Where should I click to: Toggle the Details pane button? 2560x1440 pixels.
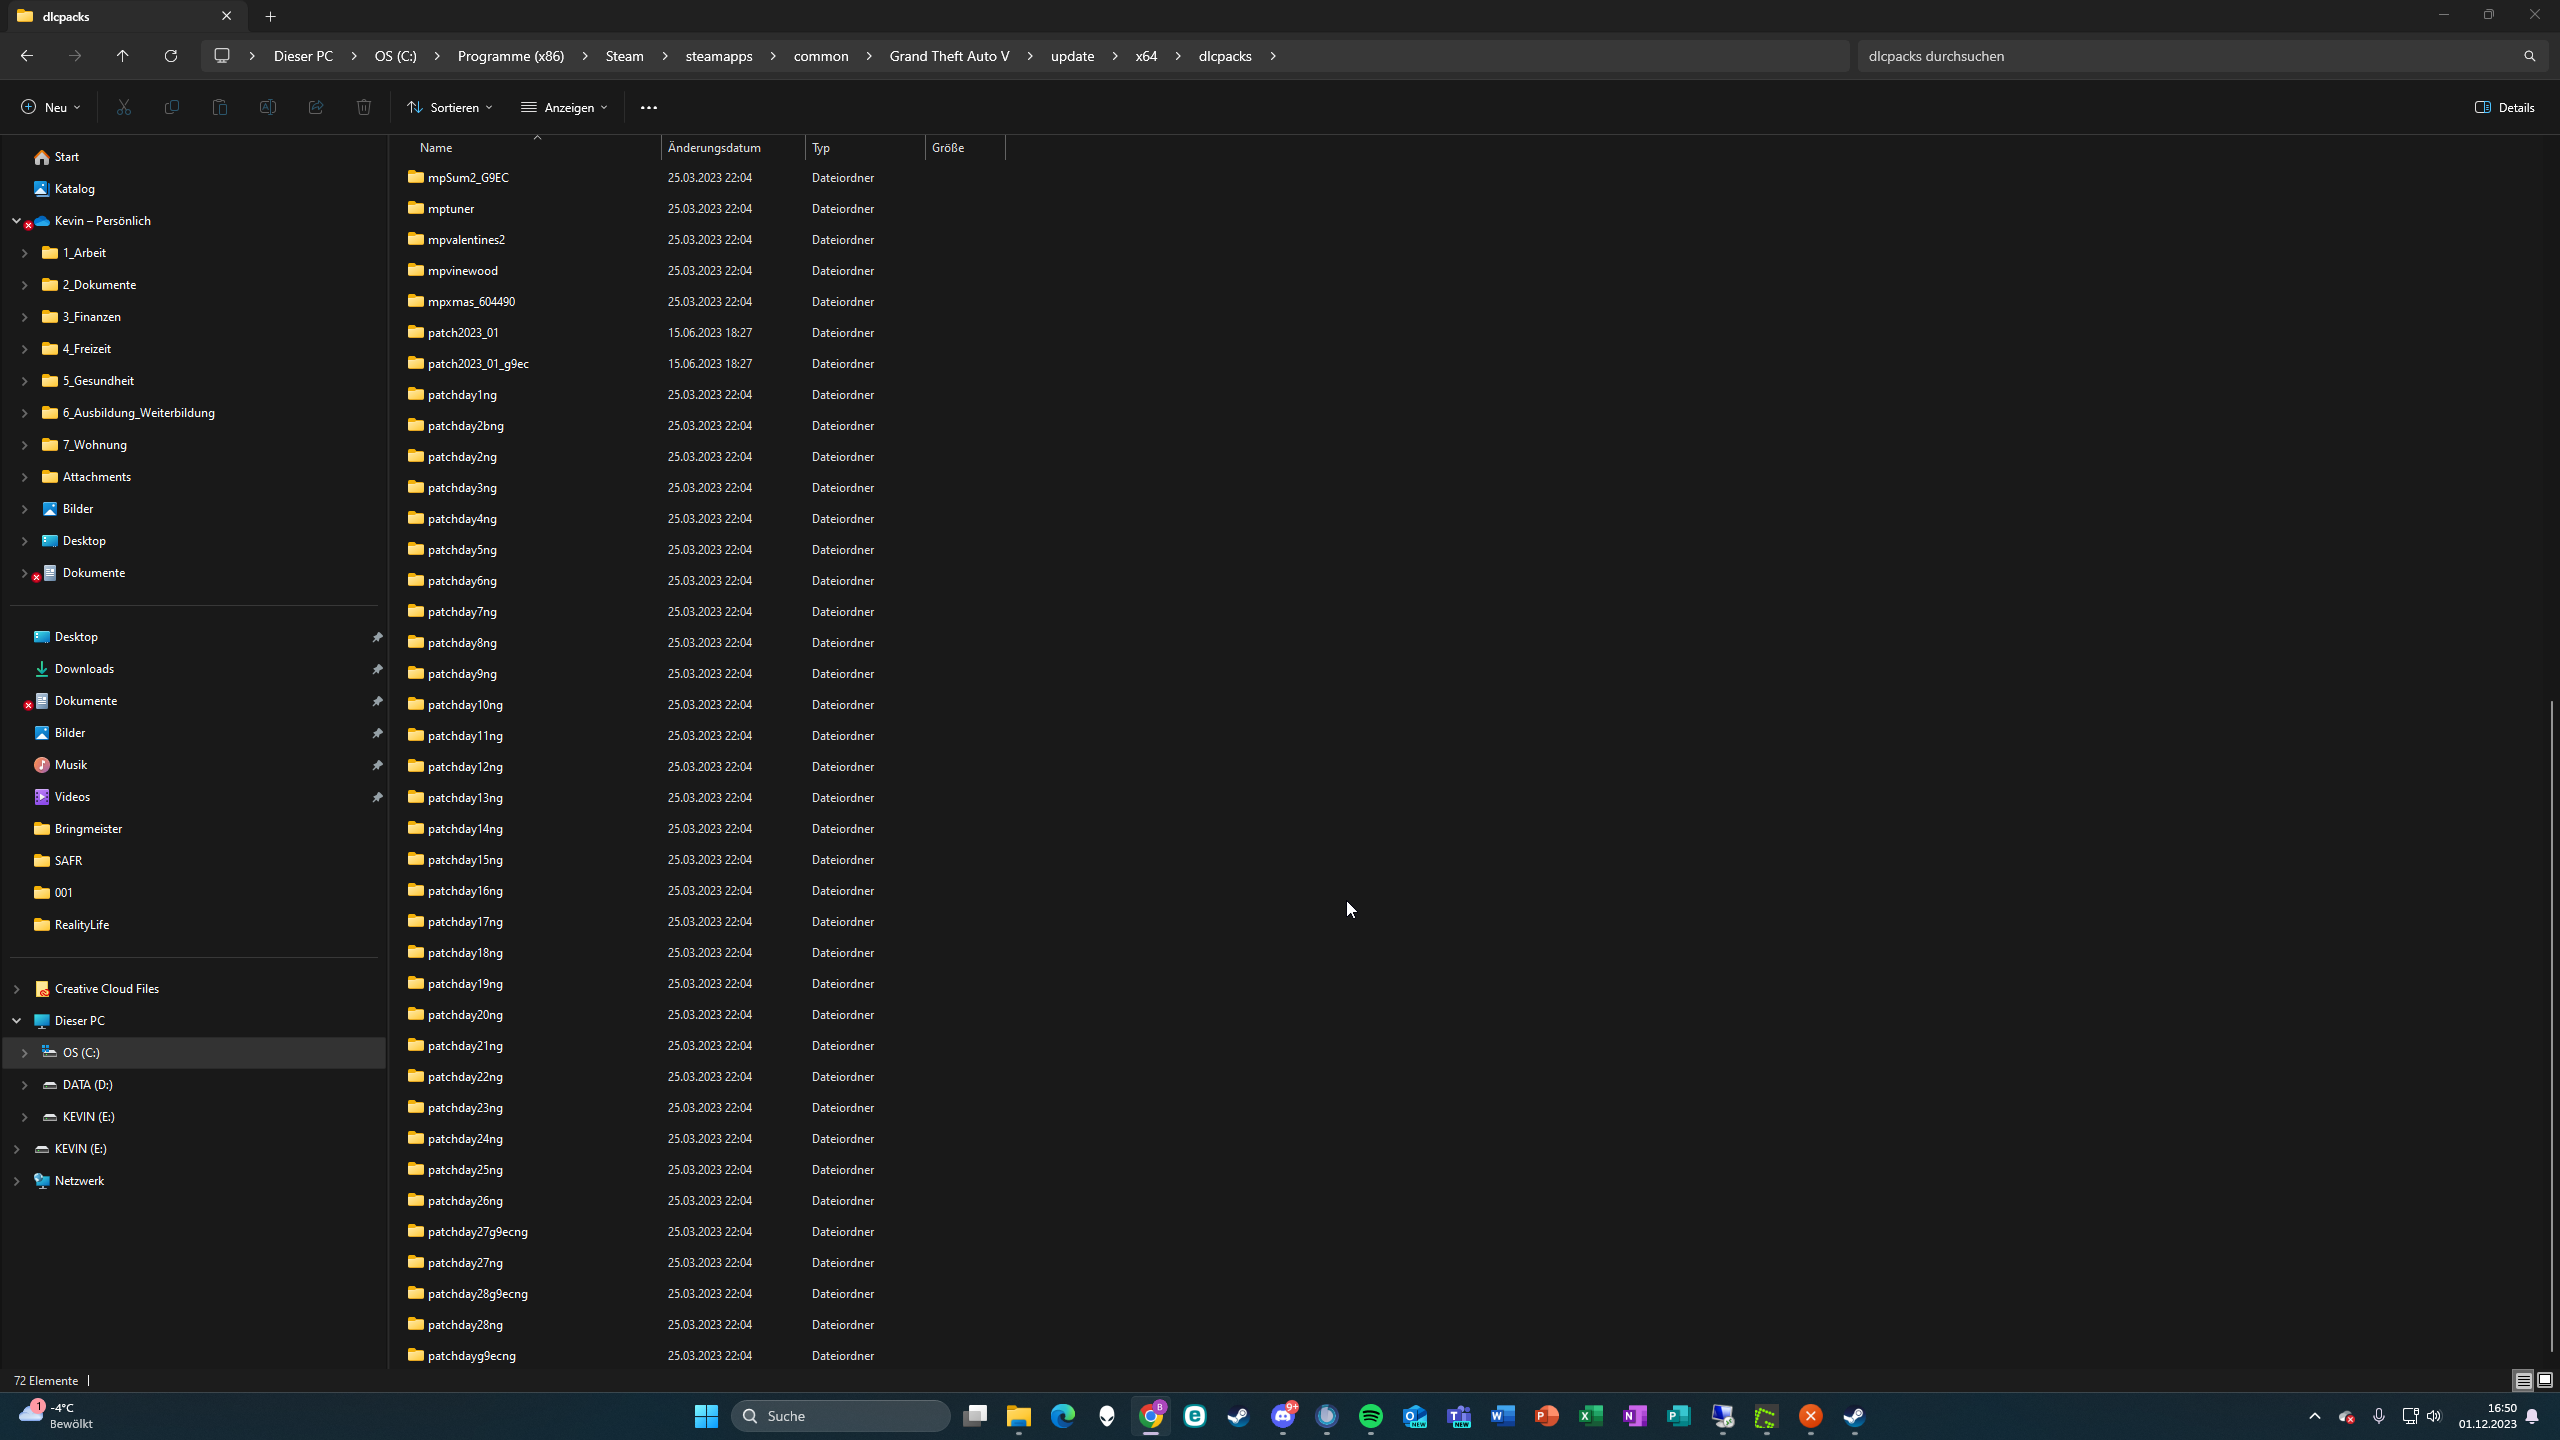click(2505, 107)
